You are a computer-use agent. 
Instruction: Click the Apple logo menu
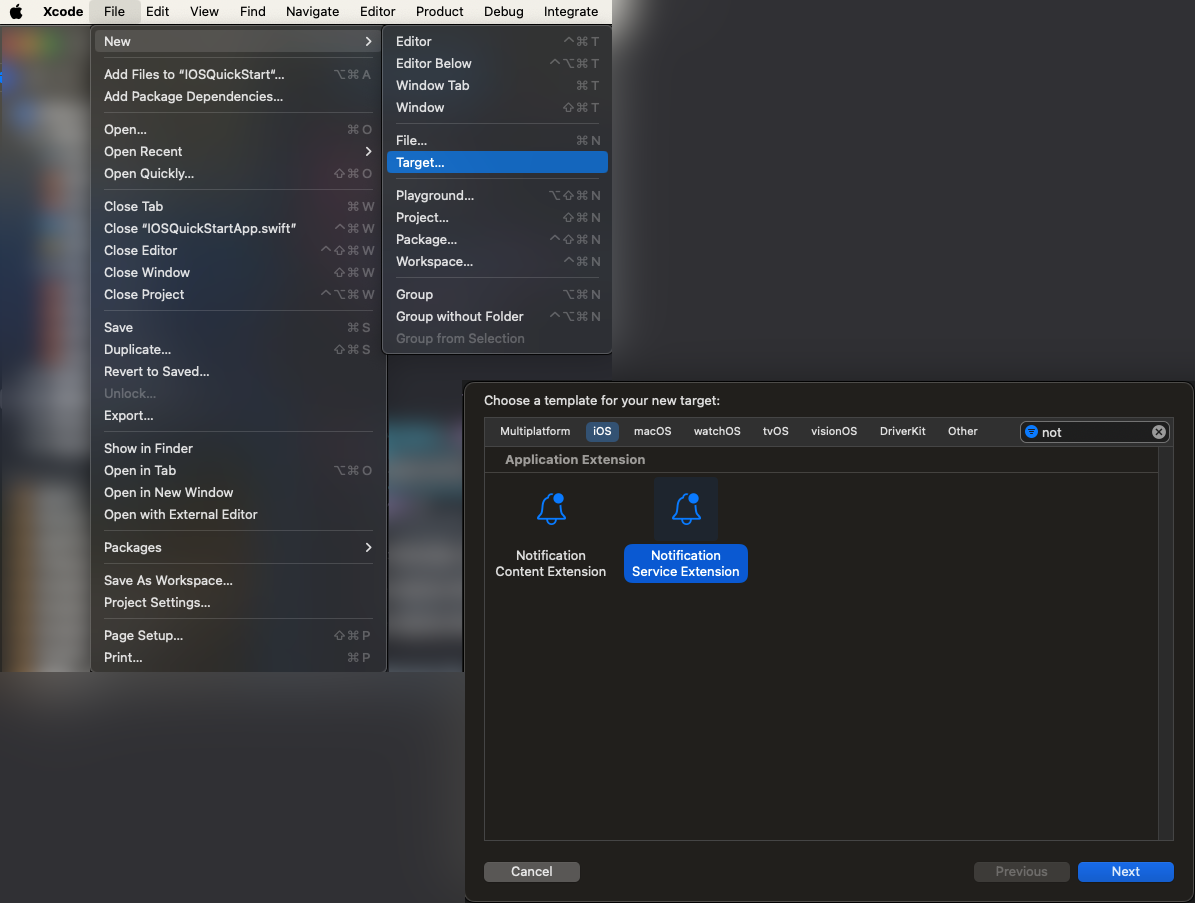tap(16, 12)
